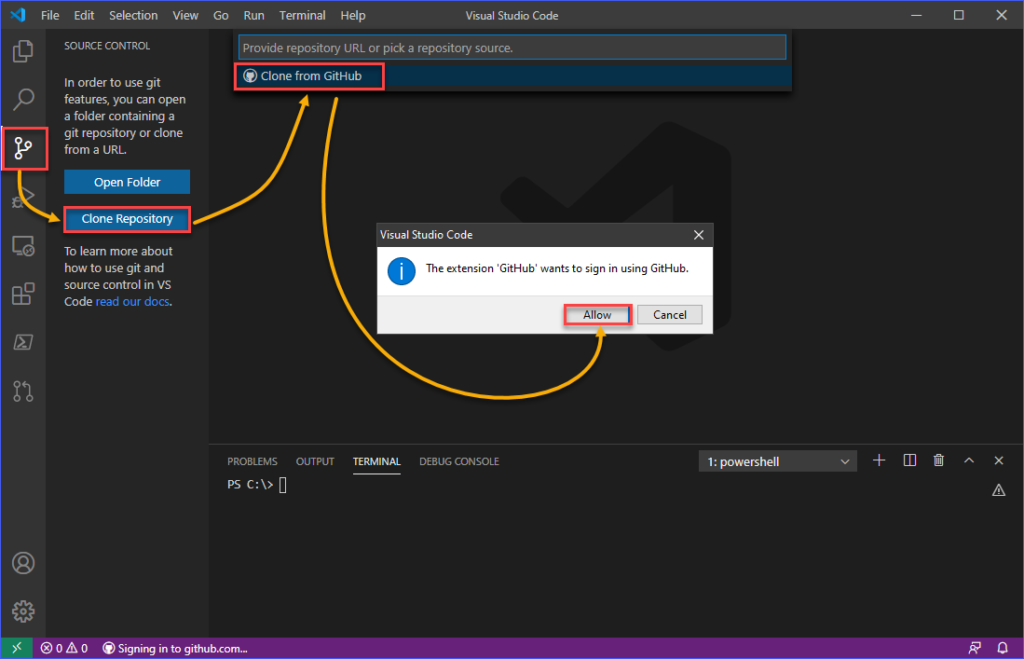Focus the repository URL input field
The height and width of the screenshot is (659, 1024).
pyautogui.click(x=512, y=48)
